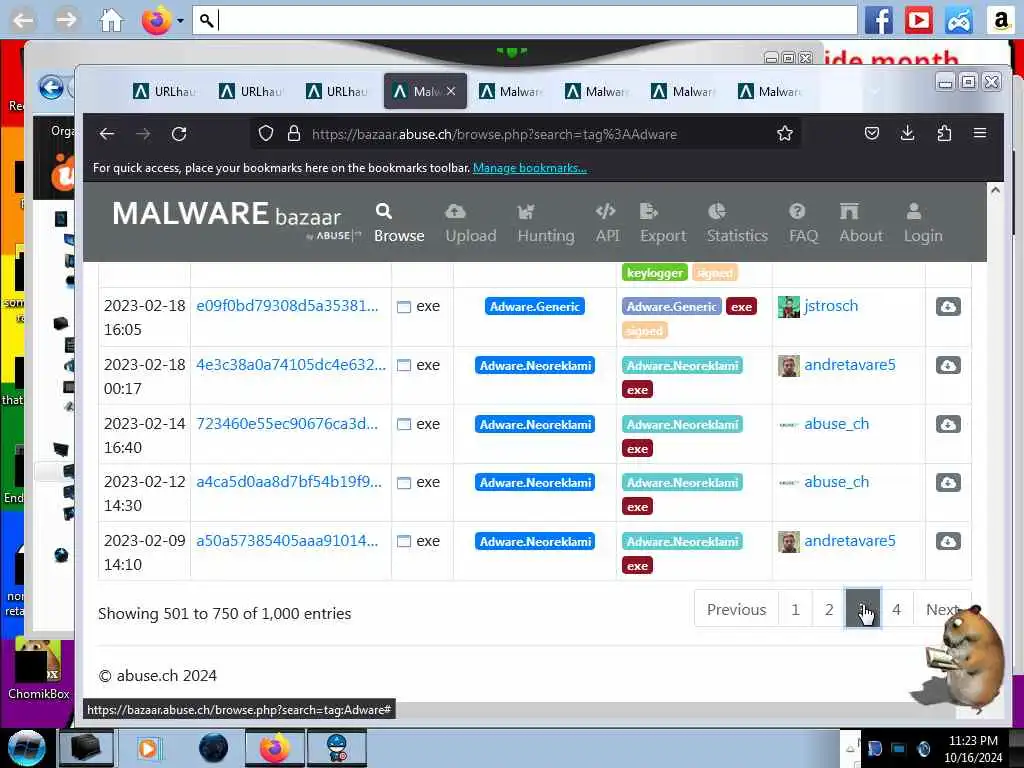The width and height of the screenshot is (1024, 768).
Task: Open sample hash e09f0bd79308d5a35381
Action: point(287,306)
